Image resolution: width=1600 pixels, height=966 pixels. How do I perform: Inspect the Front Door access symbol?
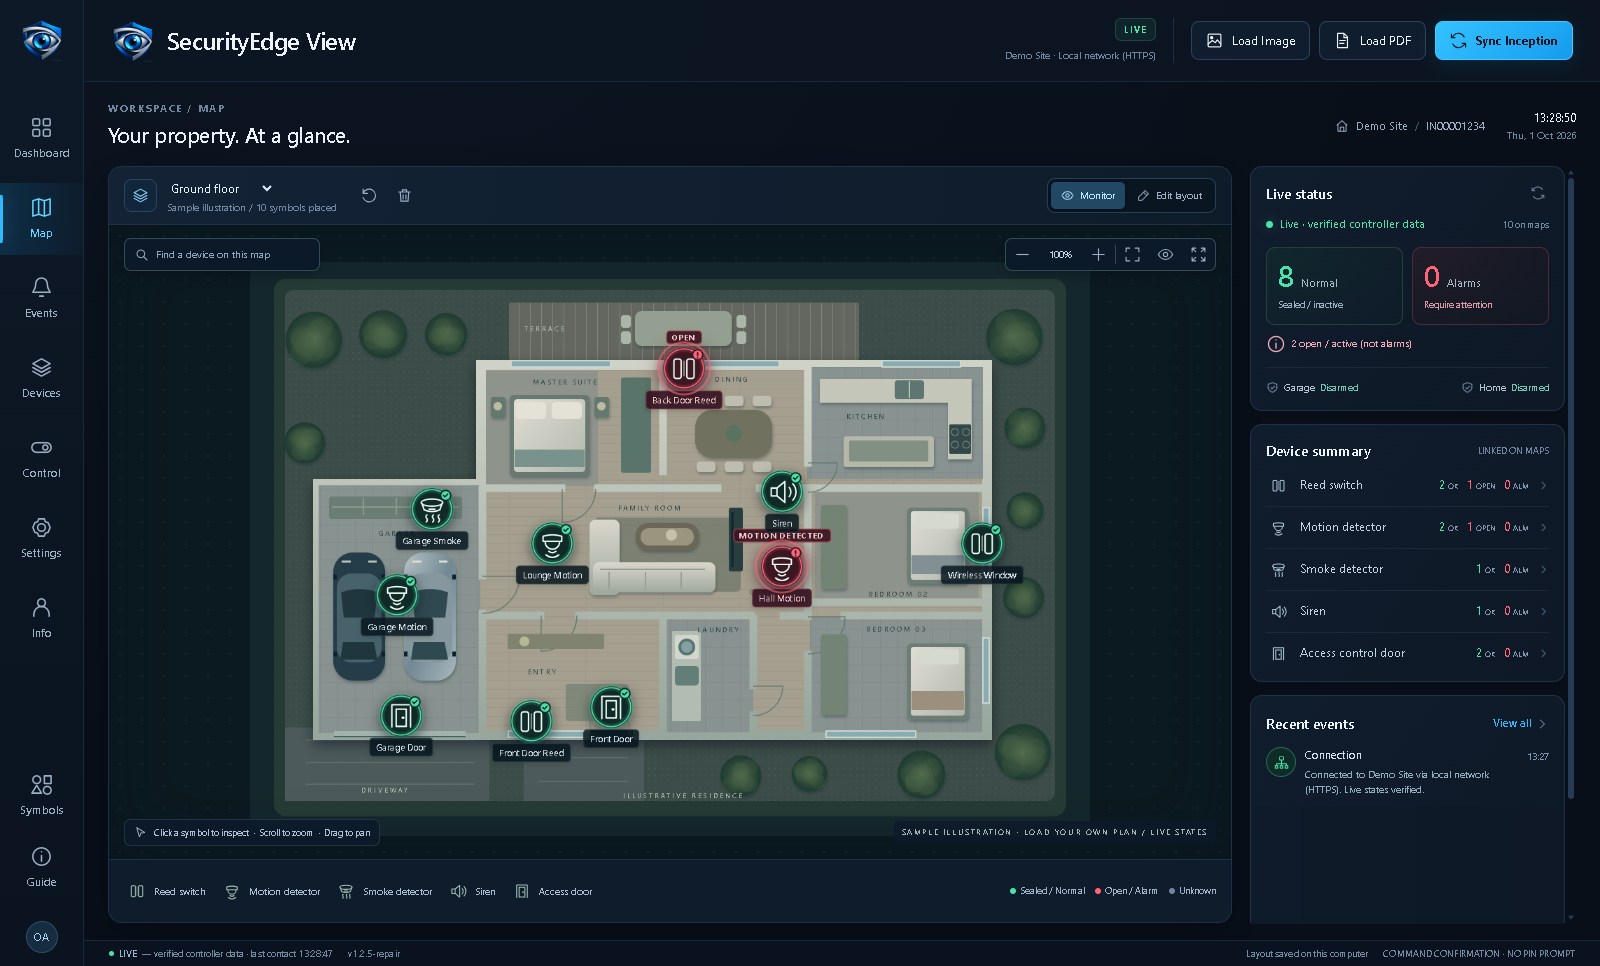coord(611,708)
